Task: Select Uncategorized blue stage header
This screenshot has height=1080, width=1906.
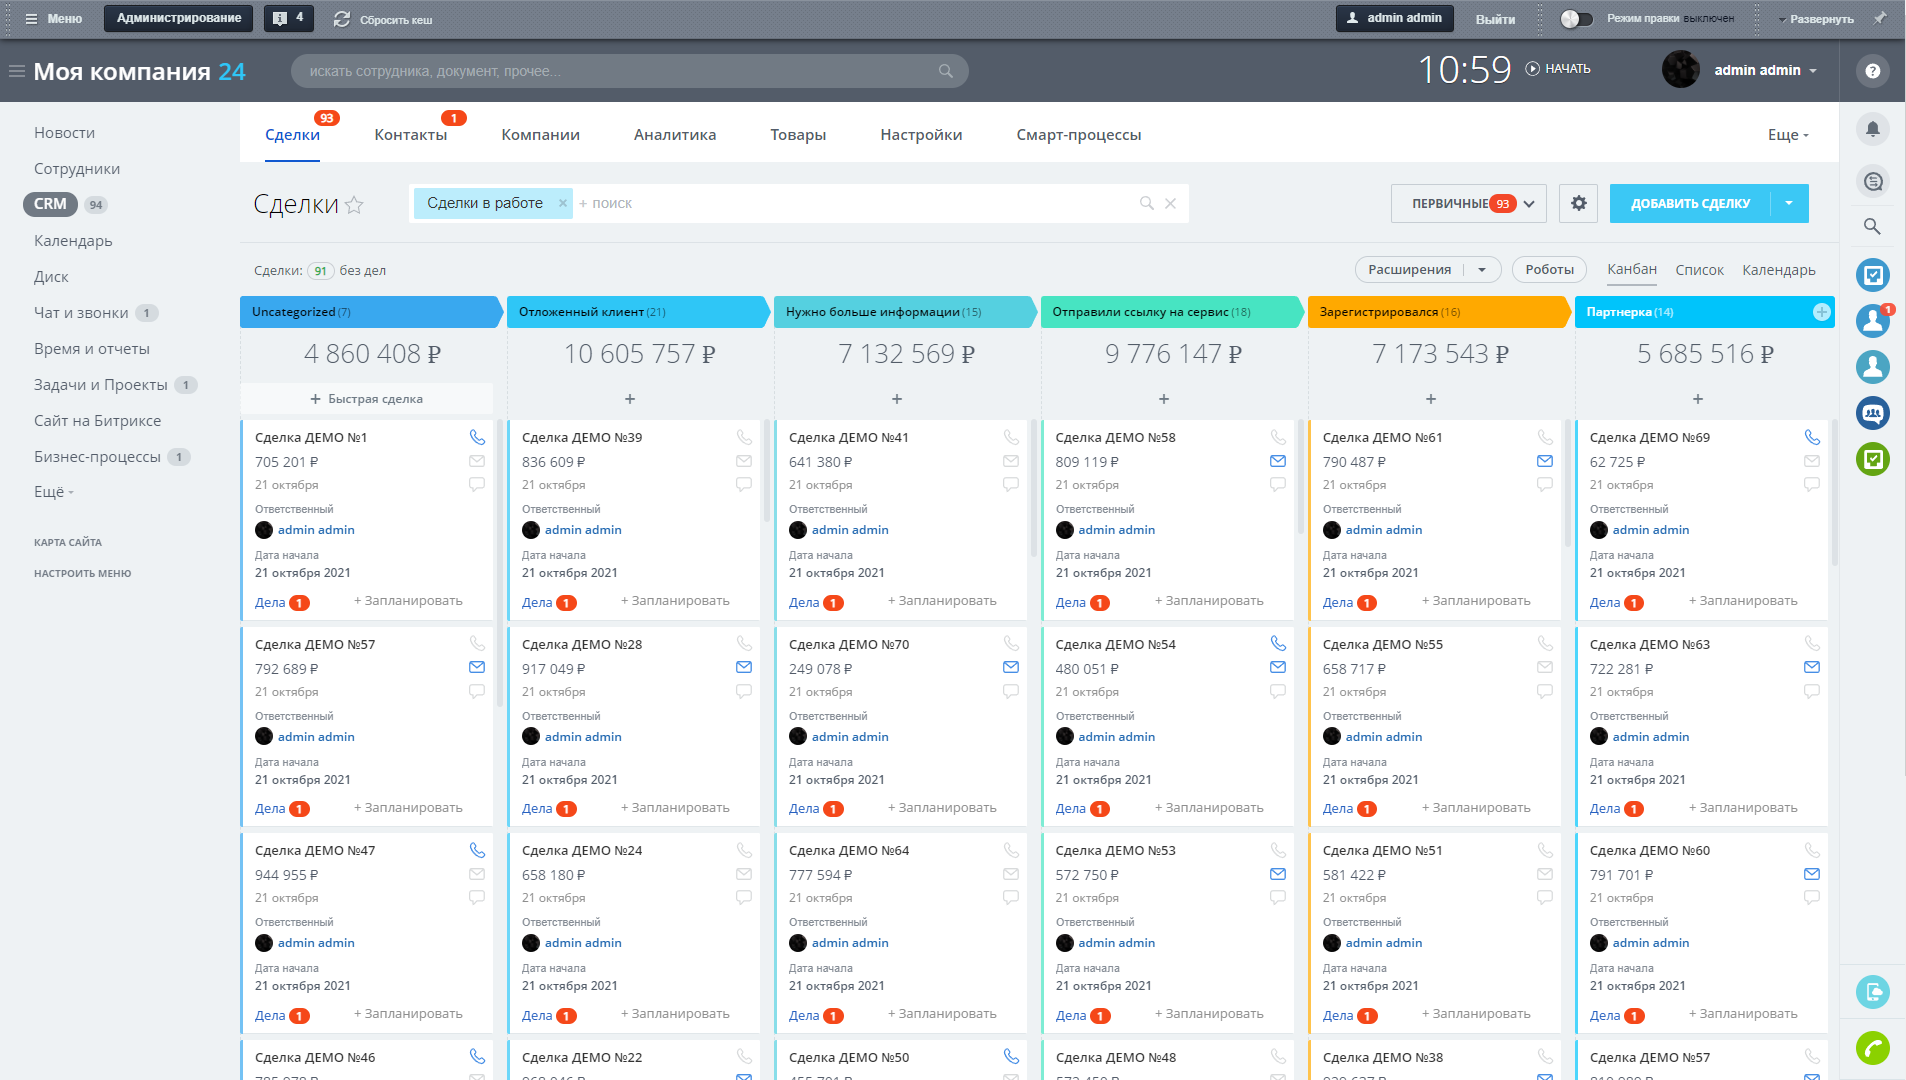Action: click(369, 312)
